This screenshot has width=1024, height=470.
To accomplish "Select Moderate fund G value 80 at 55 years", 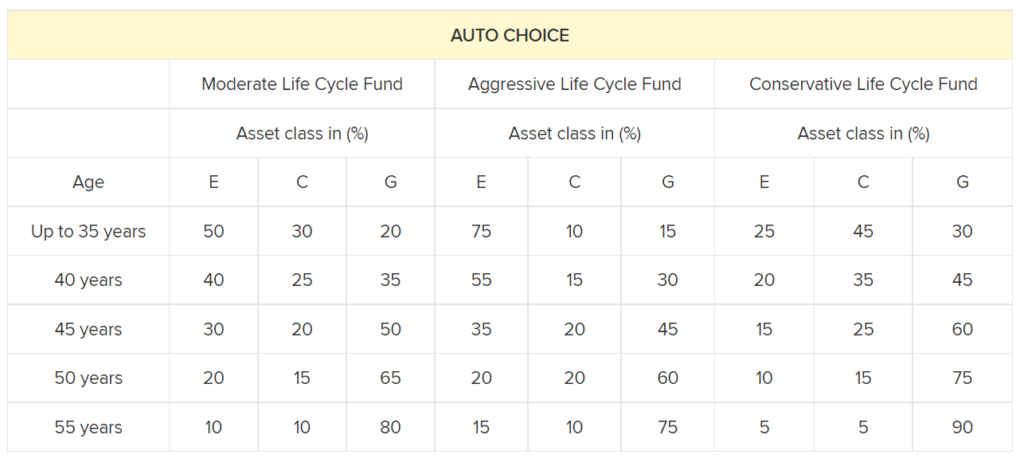I will (390, 427).
